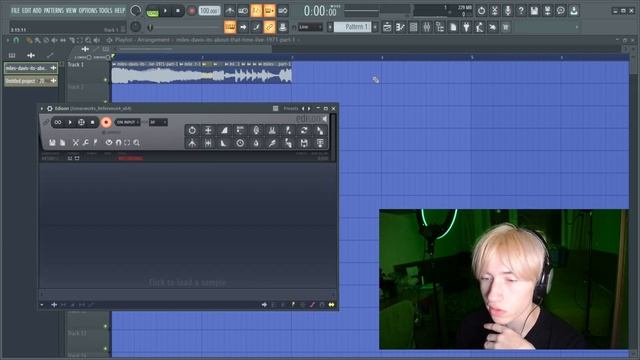Open the EDIT menu
Screen dimensions: 640x360
pos(26,10)
